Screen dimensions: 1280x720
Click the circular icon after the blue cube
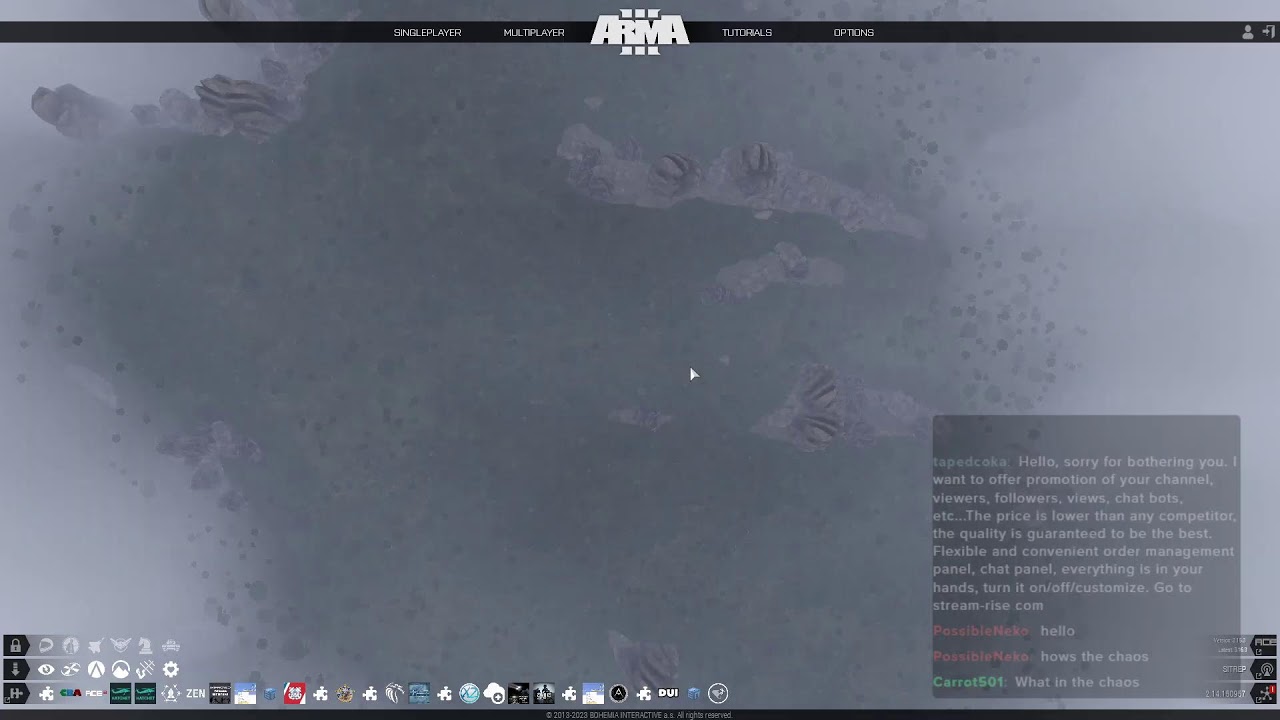point(718,693)
